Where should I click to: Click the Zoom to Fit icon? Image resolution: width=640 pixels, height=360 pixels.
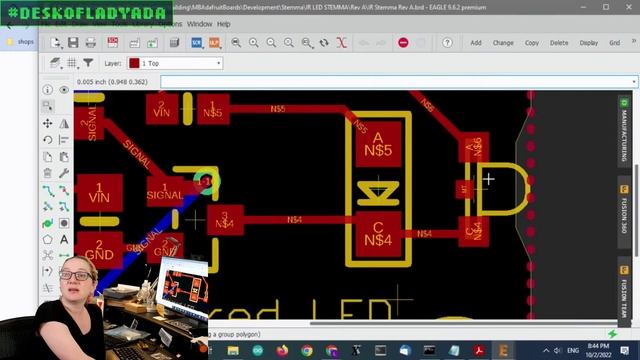coord(236,42)
